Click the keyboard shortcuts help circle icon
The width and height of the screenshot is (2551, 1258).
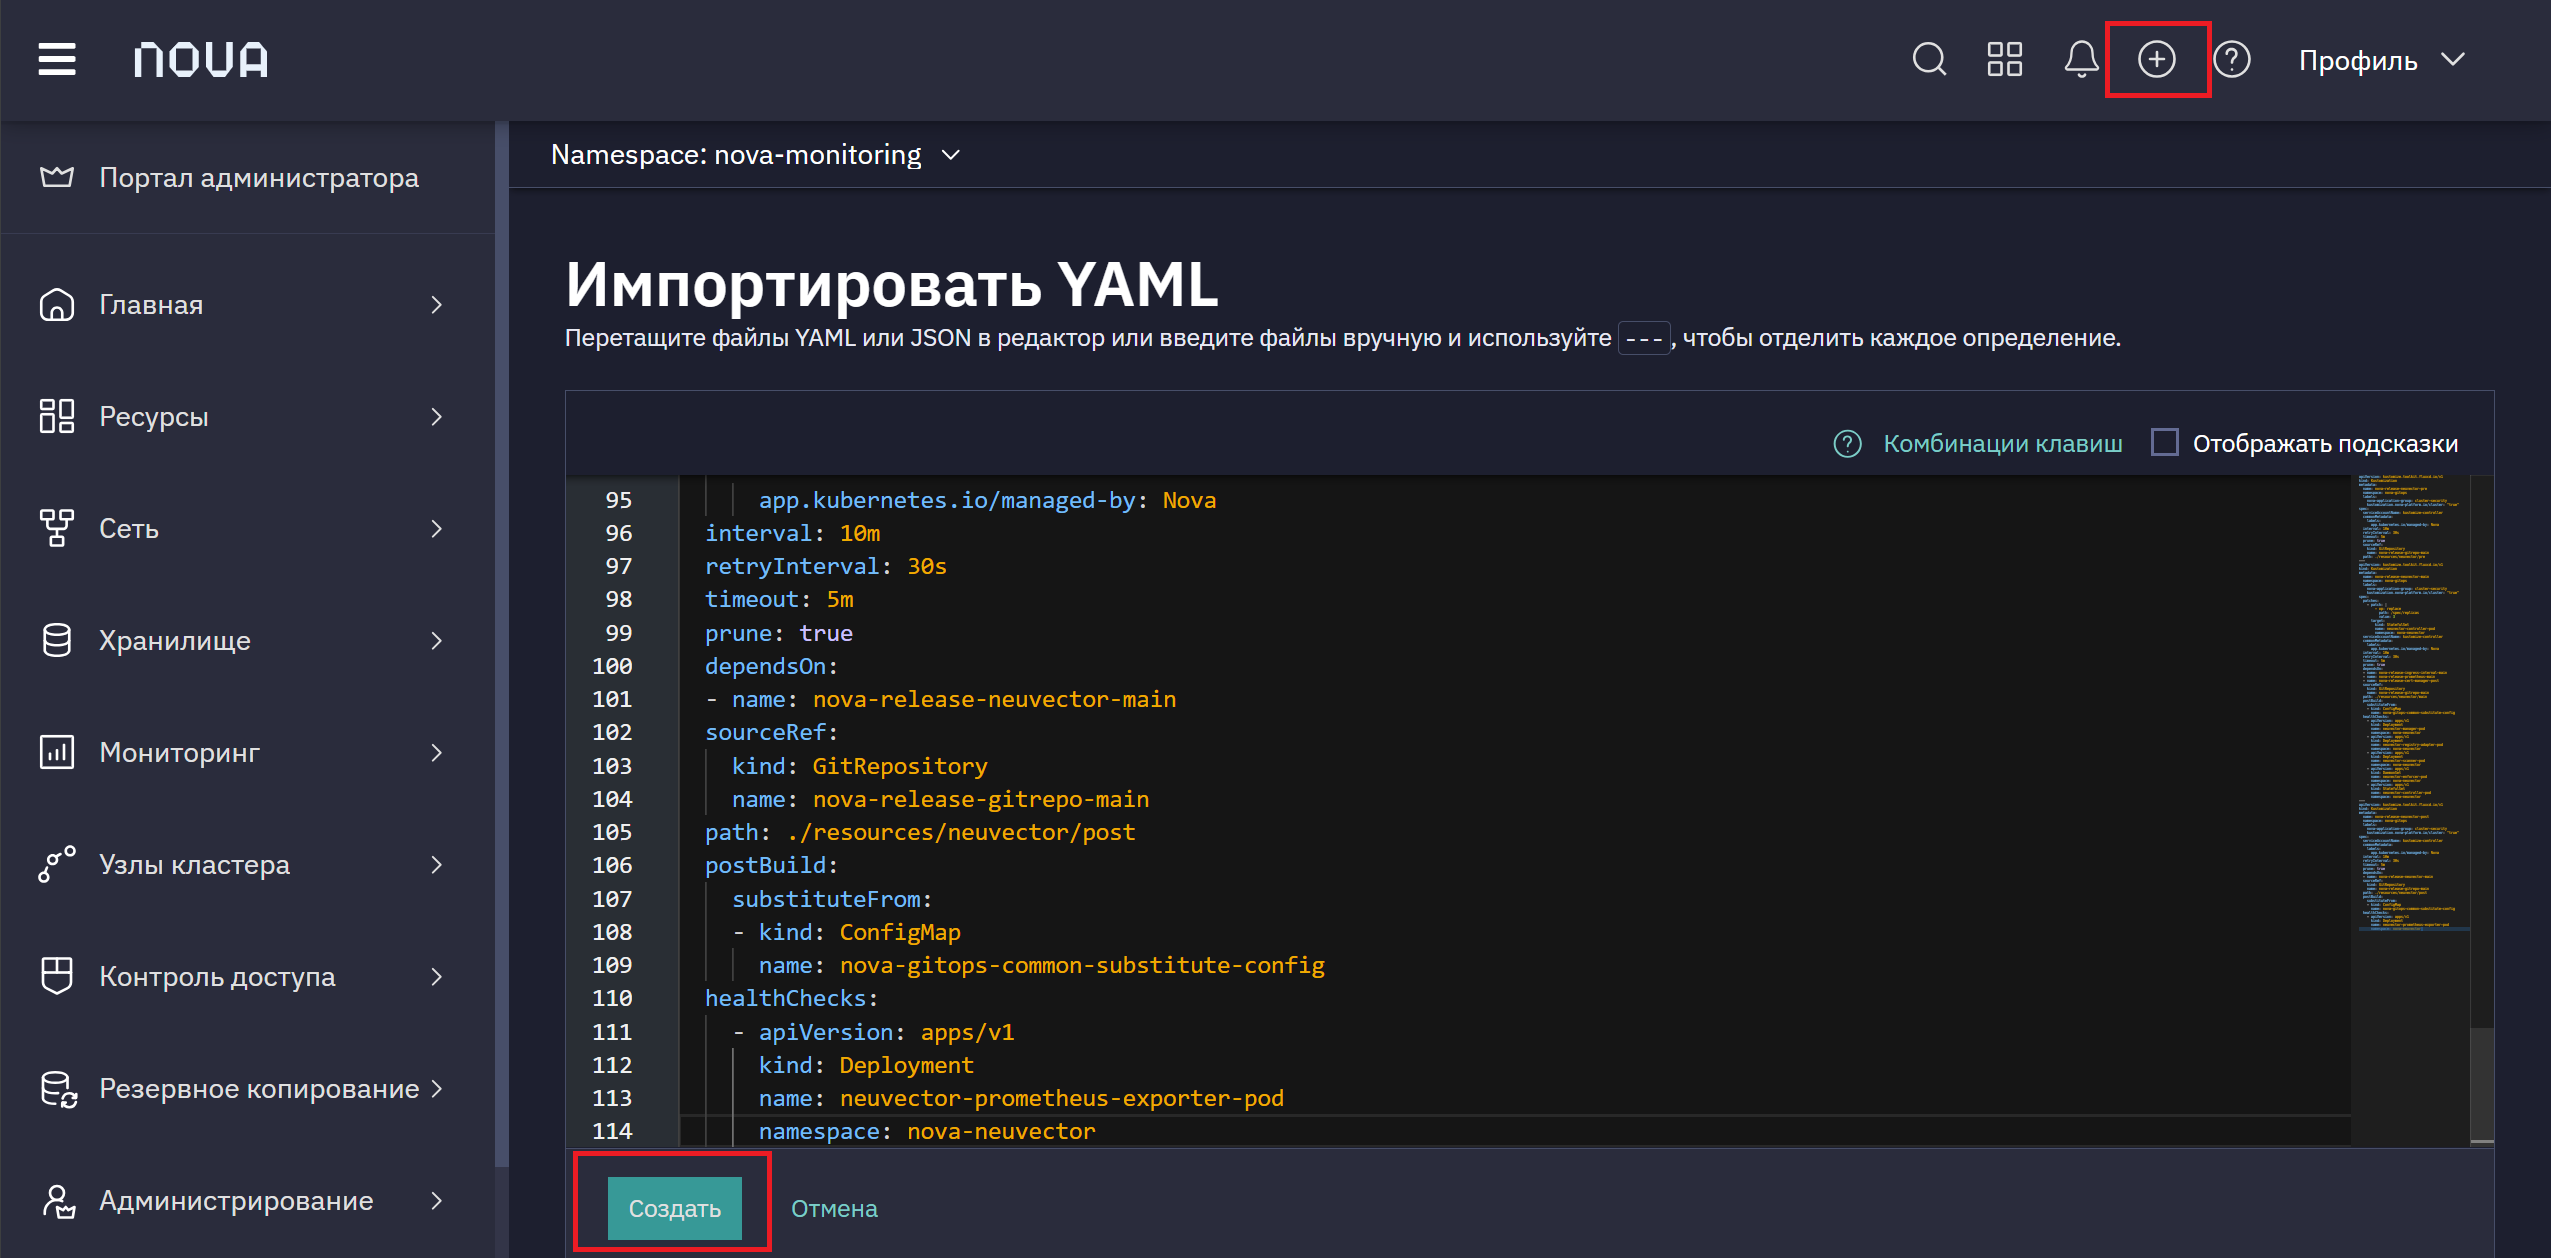[x=1847, y=443]
